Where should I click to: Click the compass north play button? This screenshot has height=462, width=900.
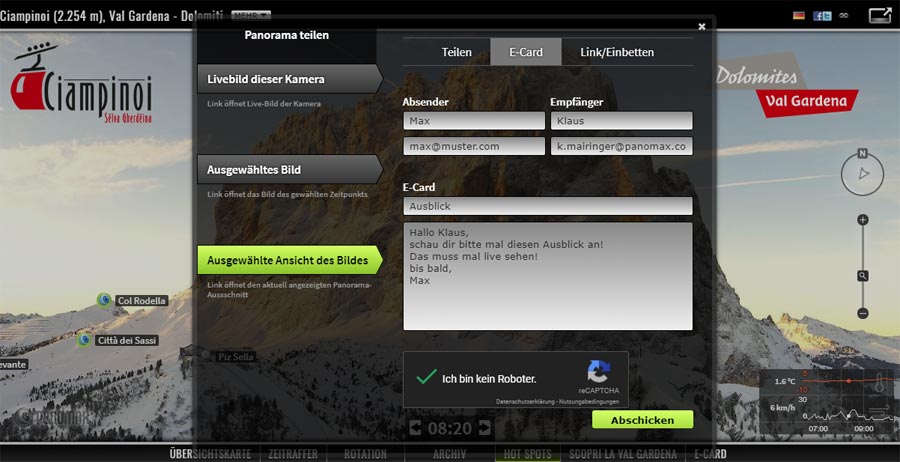click(862, 174)
